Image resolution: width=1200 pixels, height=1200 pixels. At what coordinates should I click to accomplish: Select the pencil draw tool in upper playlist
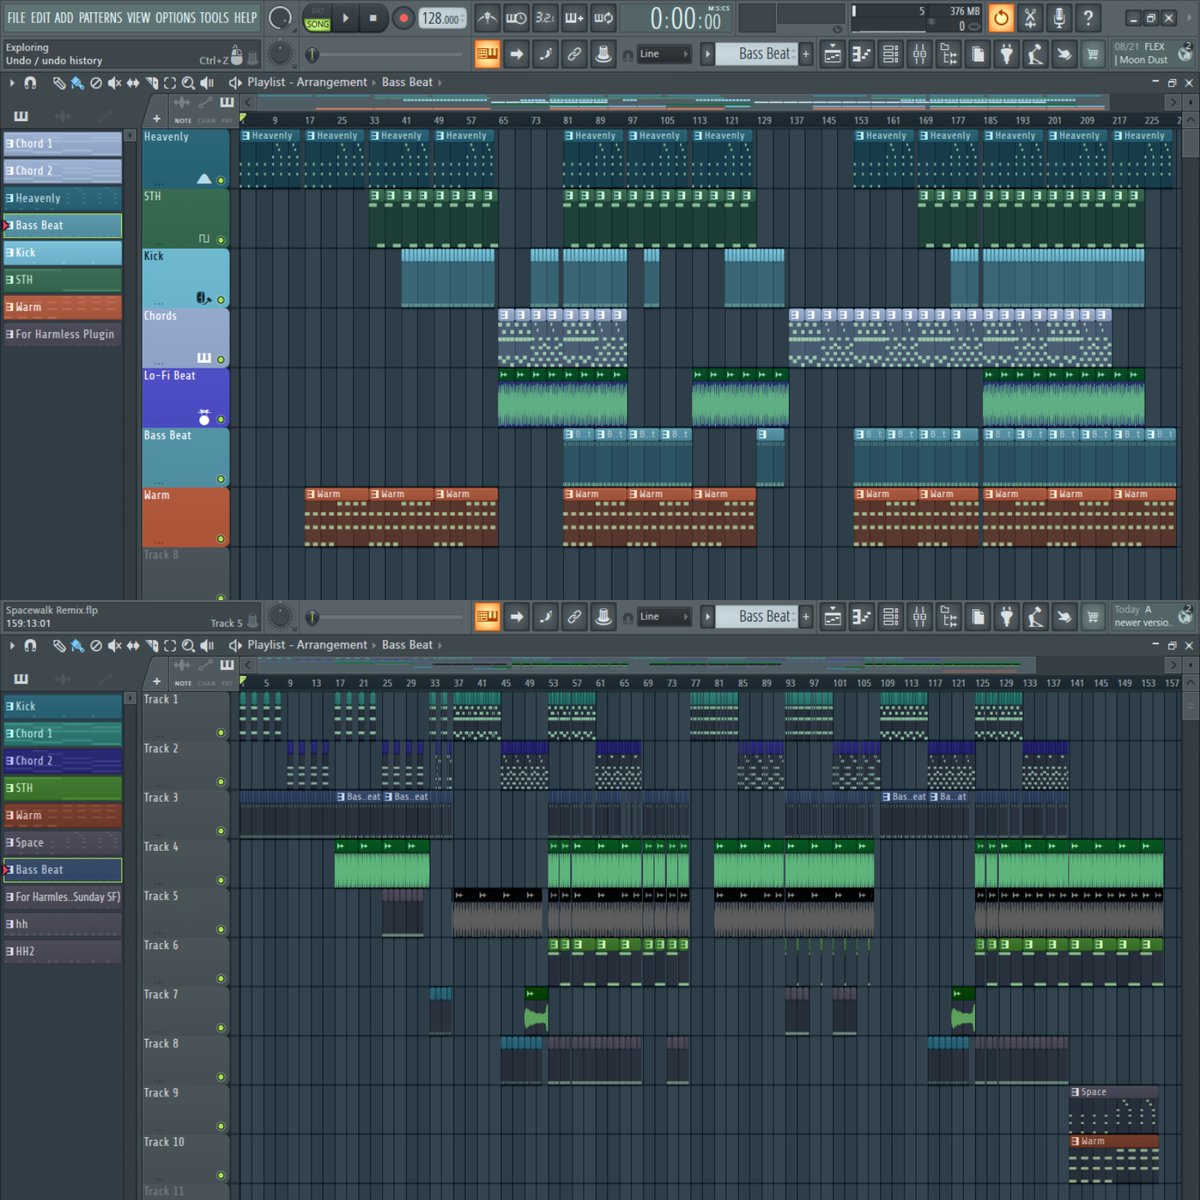pyautogui.click(x=59, y=83)
